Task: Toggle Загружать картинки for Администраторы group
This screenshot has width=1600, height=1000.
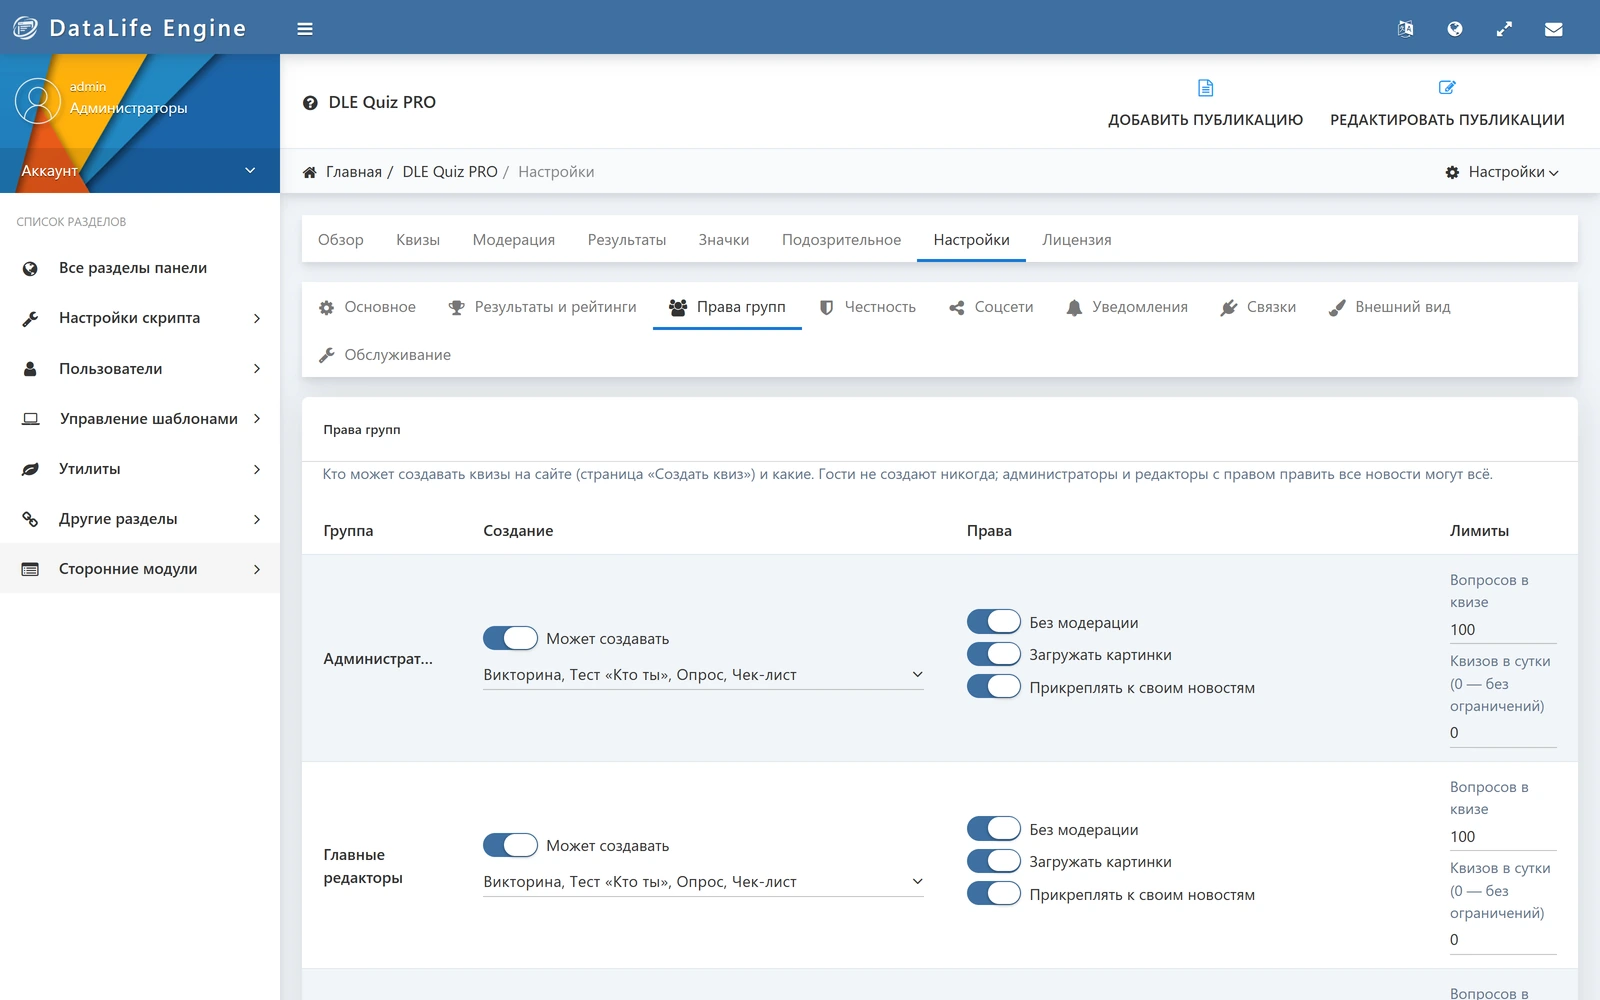Action: pos(994,654)
